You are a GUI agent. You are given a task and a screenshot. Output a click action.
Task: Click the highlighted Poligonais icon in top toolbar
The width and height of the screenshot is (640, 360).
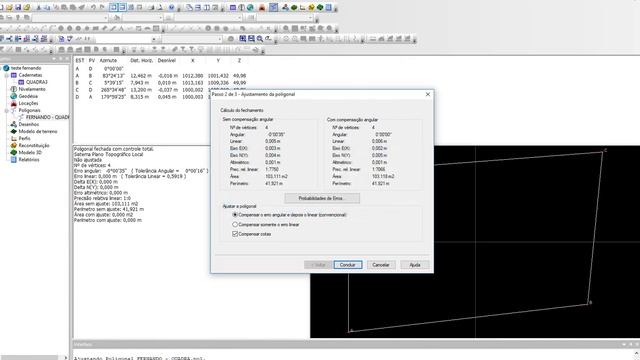[273, 7]
